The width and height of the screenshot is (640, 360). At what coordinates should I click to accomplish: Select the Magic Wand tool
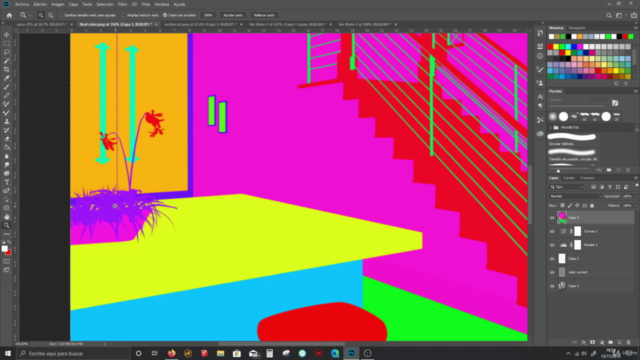pyautogui.click(x=7, y=61)
